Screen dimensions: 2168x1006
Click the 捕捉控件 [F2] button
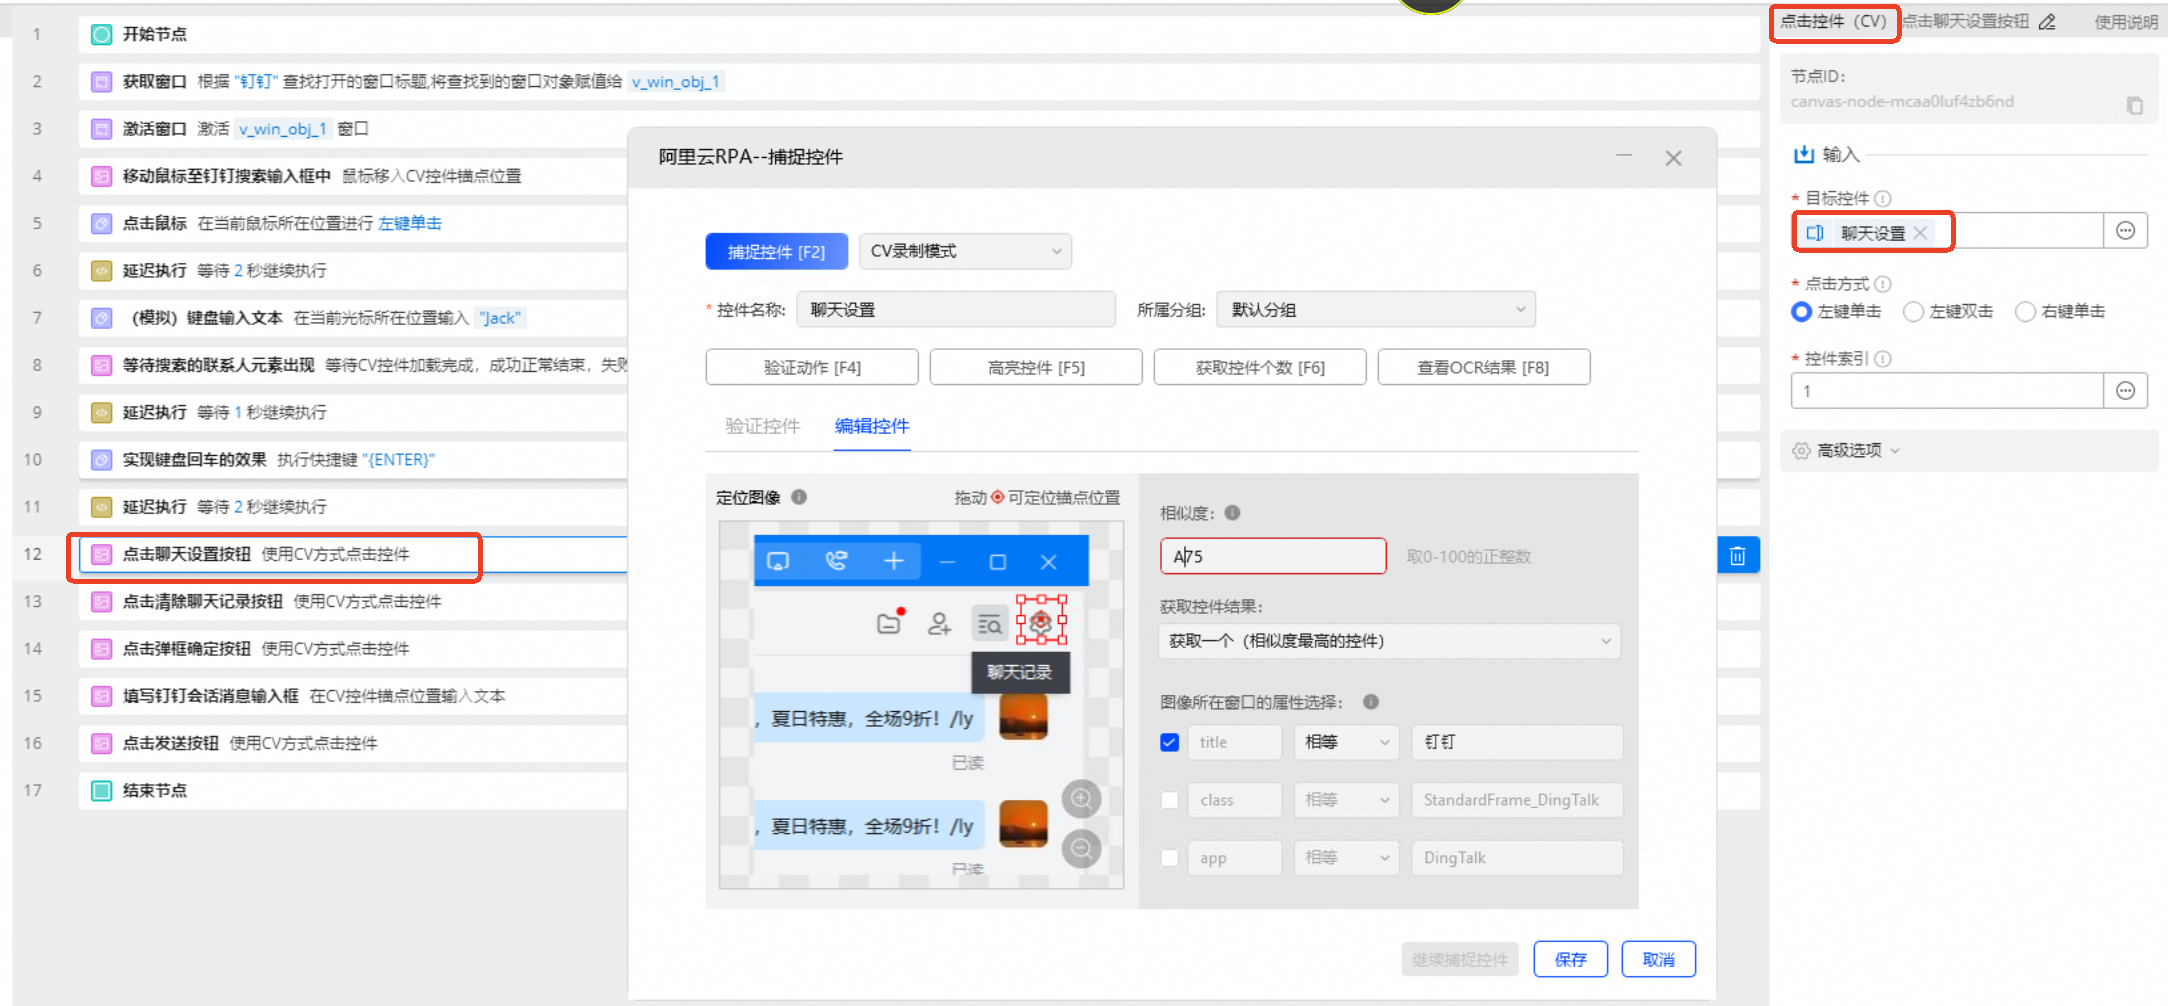[x=777, y=252]
